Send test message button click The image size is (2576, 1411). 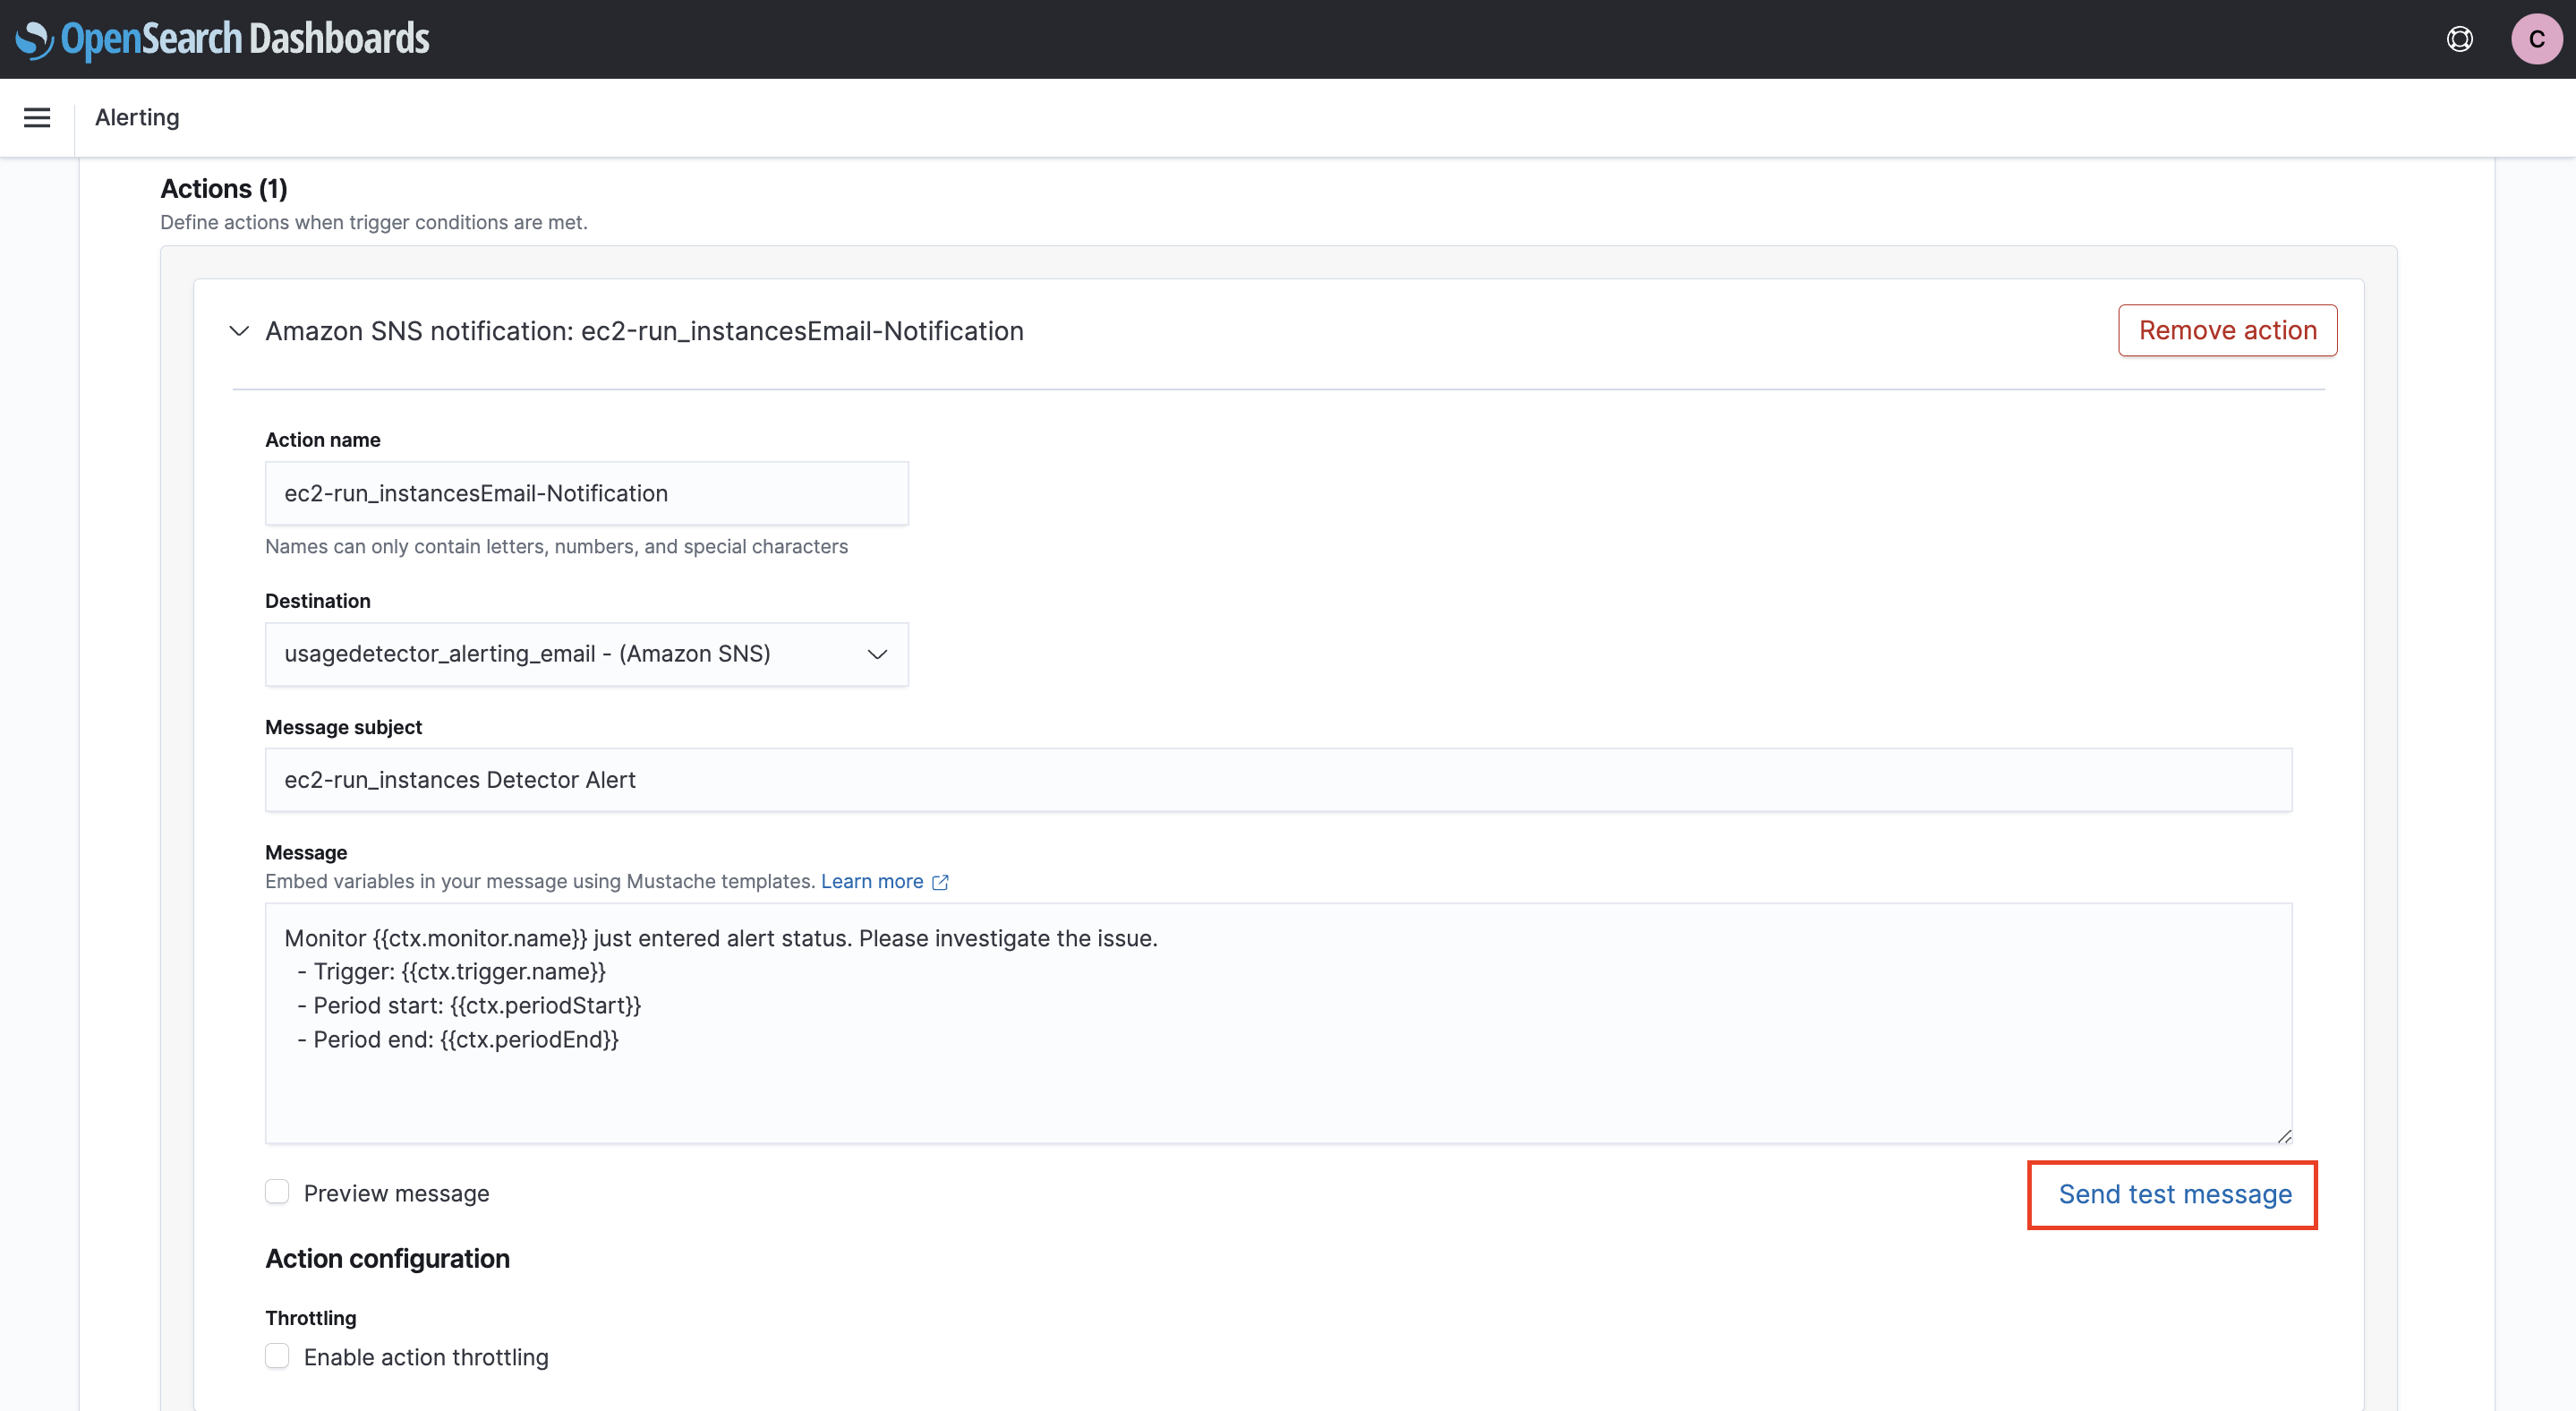point(2175,1193)
